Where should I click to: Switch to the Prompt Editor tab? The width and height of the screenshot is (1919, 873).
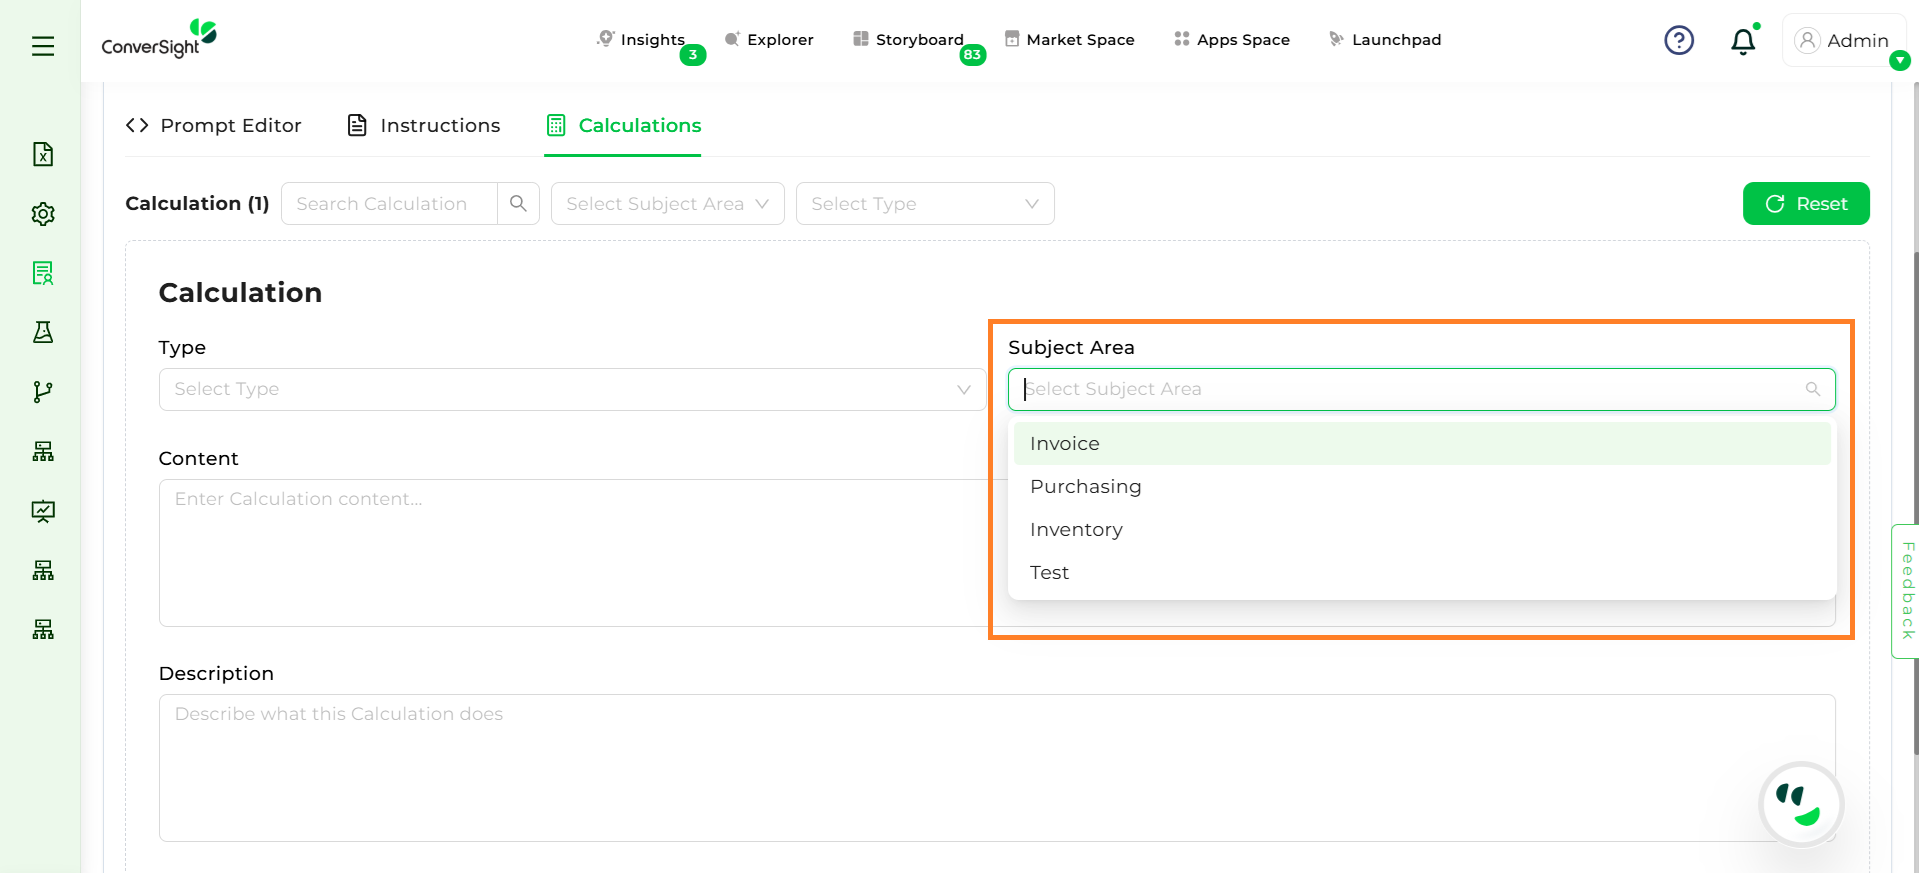[214, 126]
